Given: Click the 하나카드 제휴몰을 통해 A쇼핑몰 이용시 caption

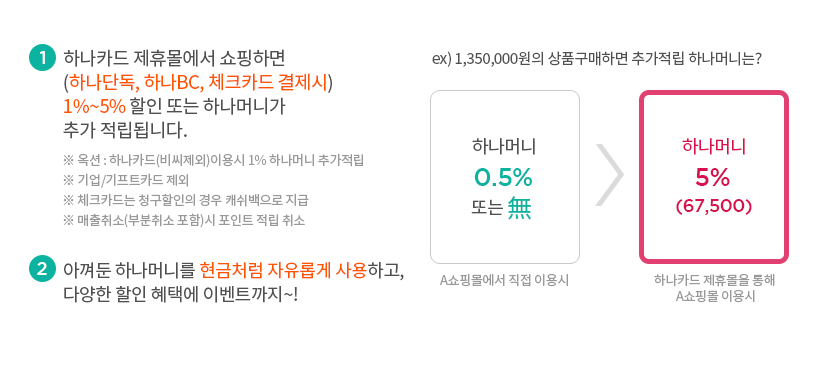Looking at the screenshot, I should pos(714,288).
